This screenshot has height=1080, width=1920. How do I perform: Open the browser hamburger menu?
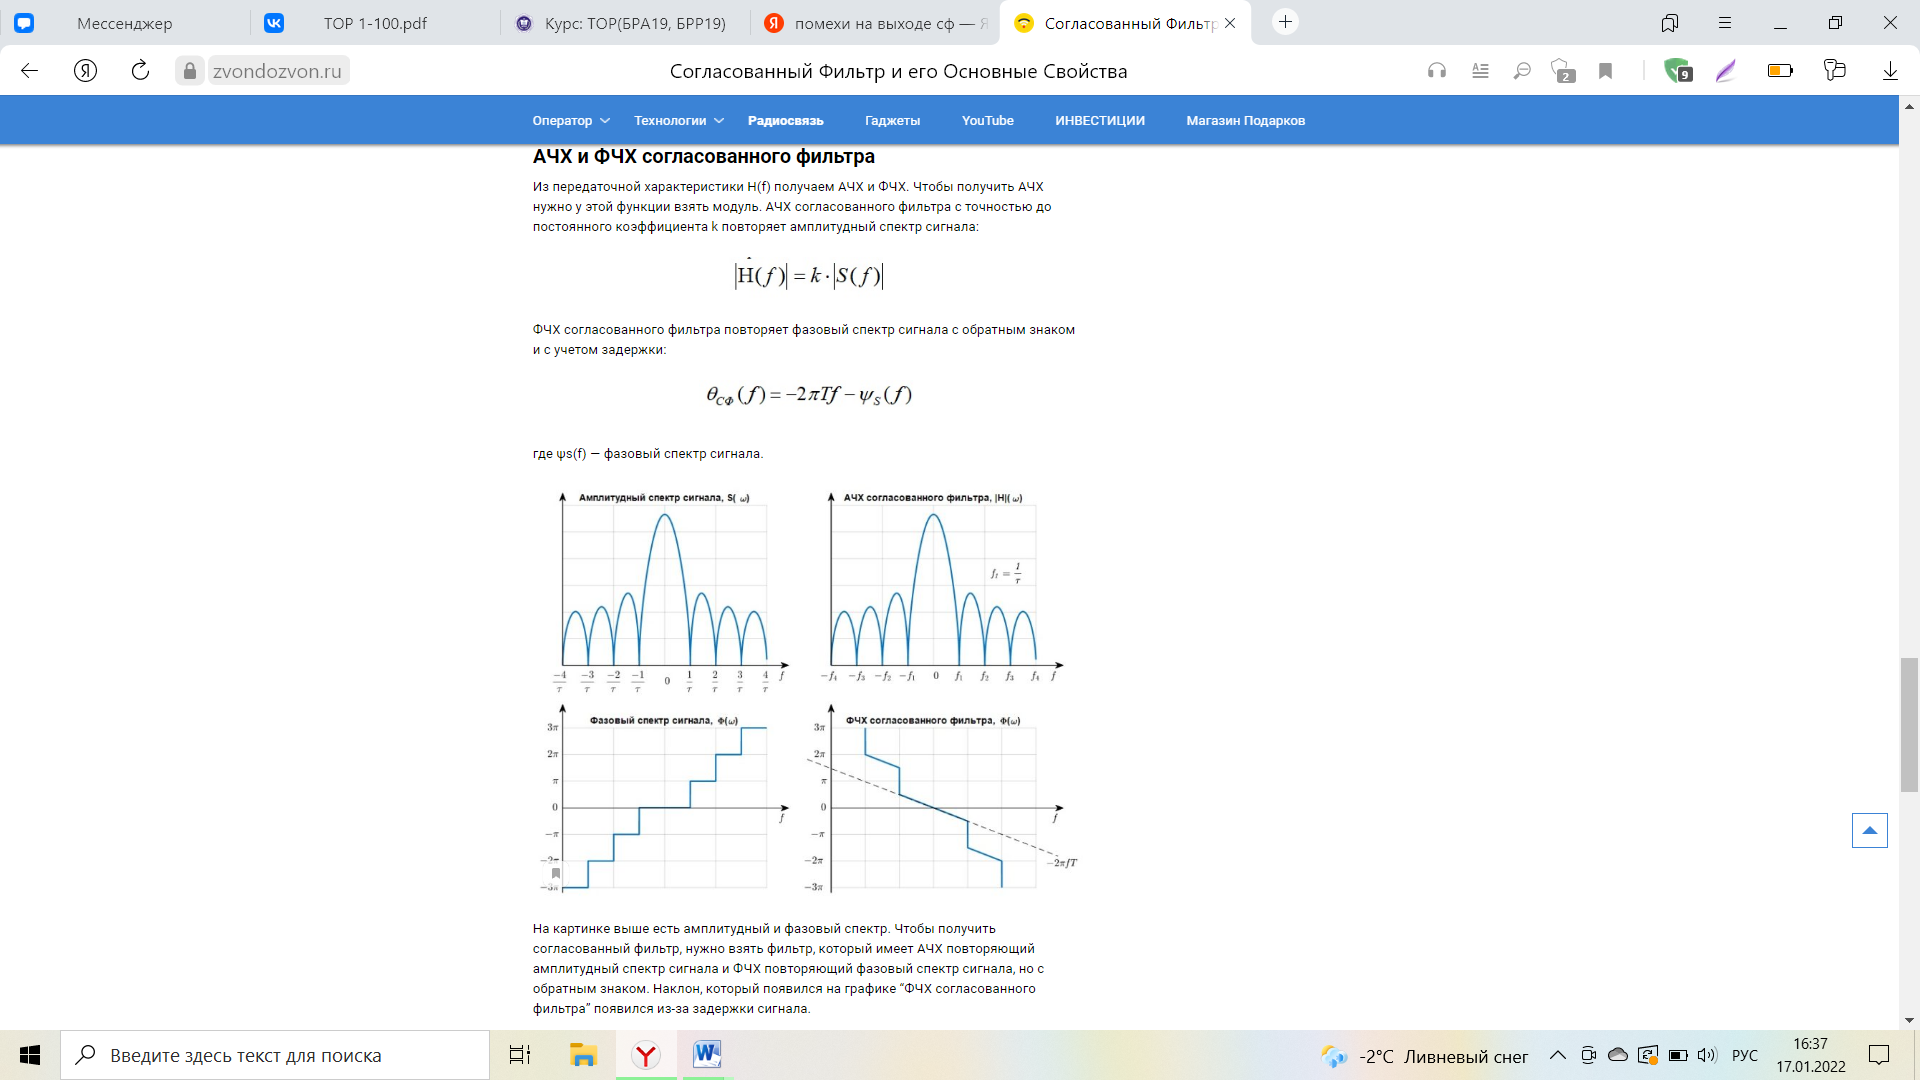tap(1725, 23)
